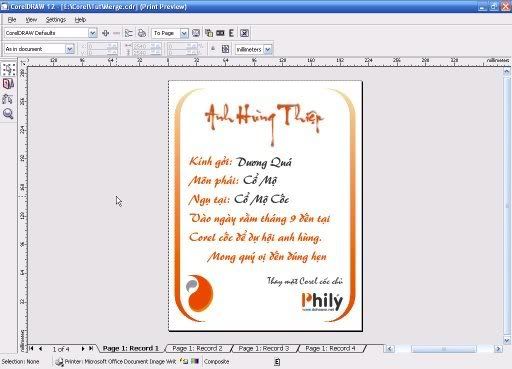
Task: Switch to Page 1: Record 3 tab
Action: (264, 348)
